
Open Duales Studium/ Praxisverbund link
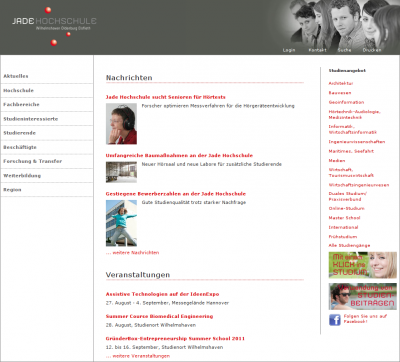348,196
